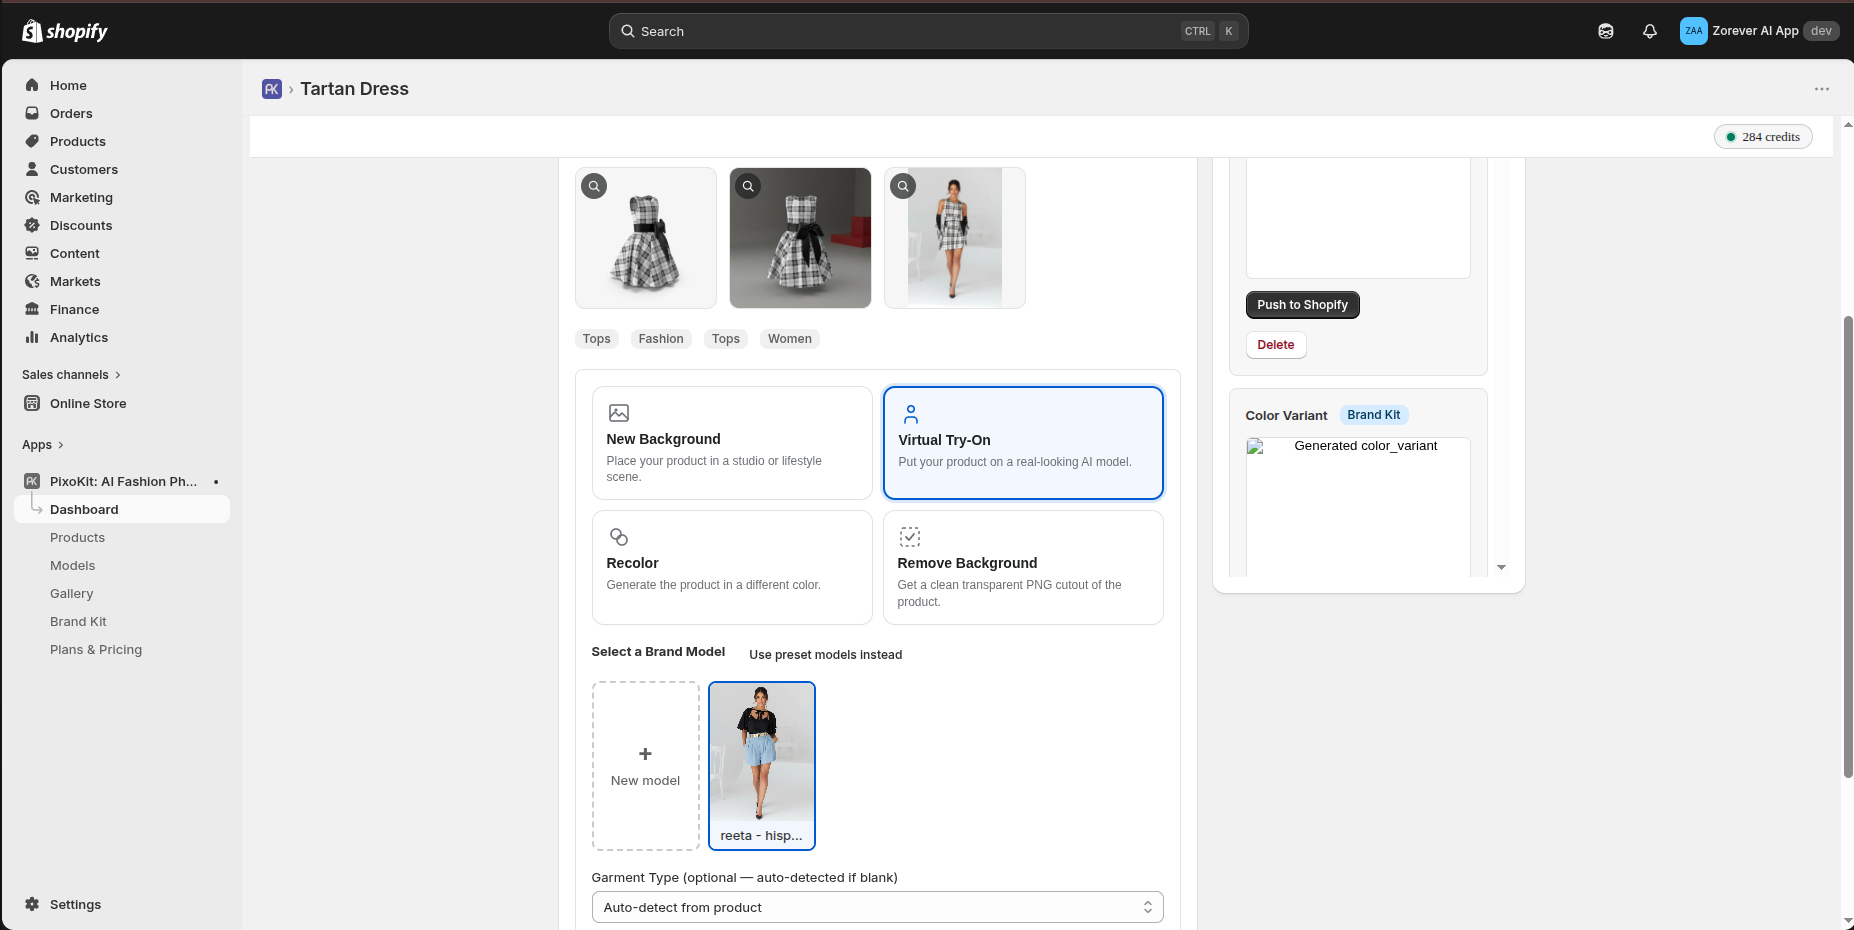Click the red Delete button
Viewport: 1854px width, 930px height.
pyautogui.click(x=1275, y=345)
